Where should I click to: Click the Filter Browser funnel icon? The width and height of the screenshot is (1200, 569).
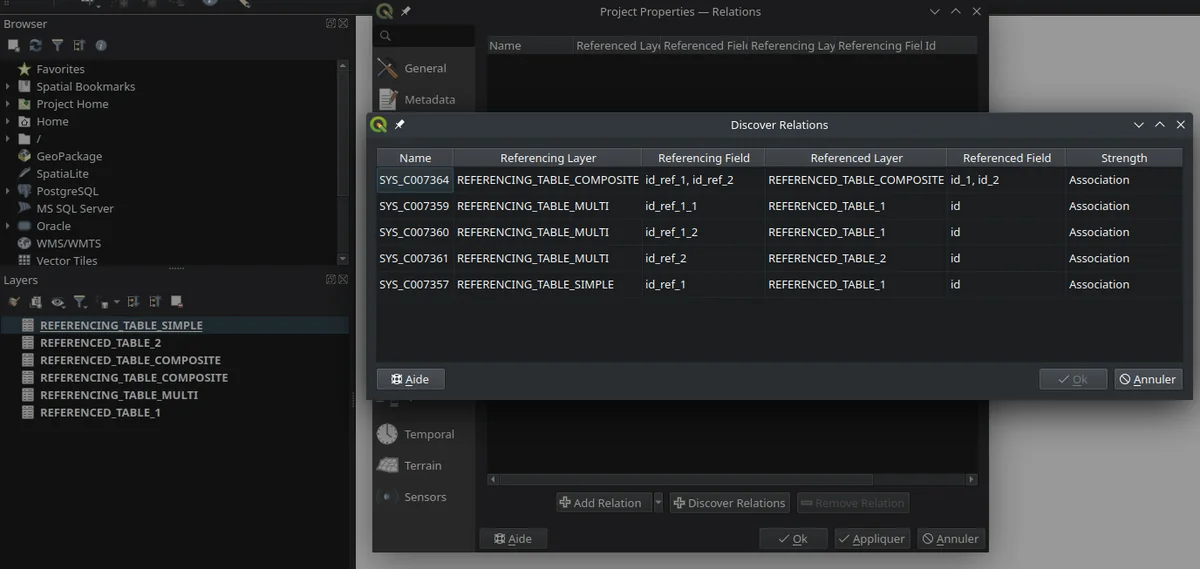57,45
